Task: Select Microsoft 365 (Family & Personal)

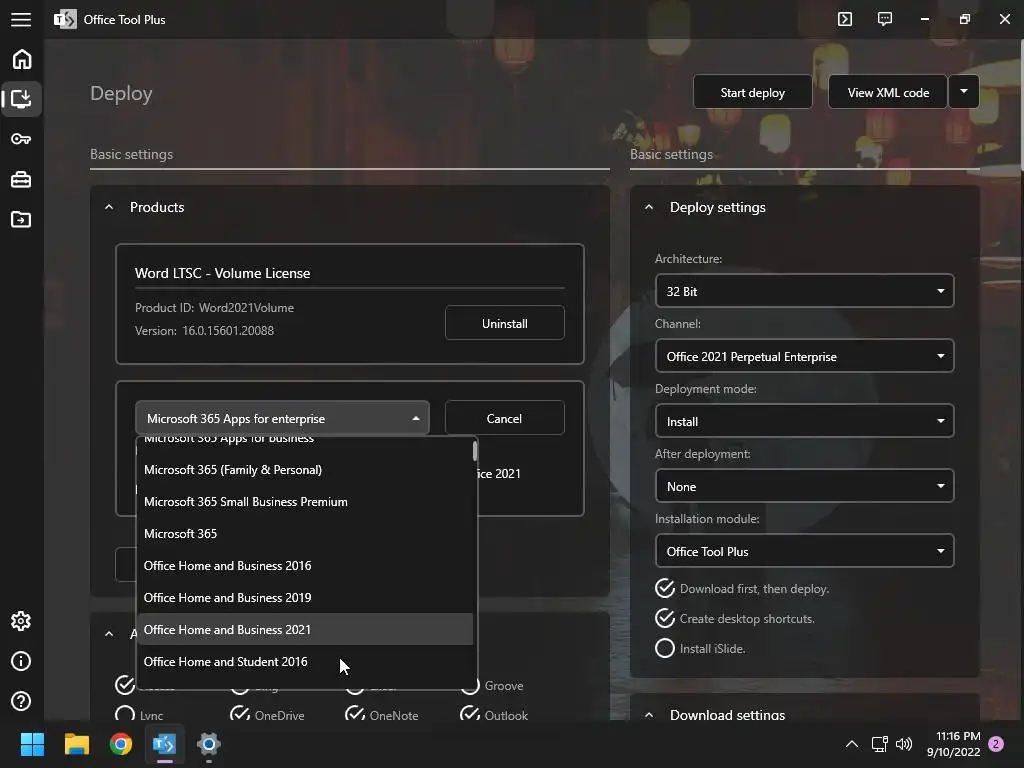Action: 304,470
